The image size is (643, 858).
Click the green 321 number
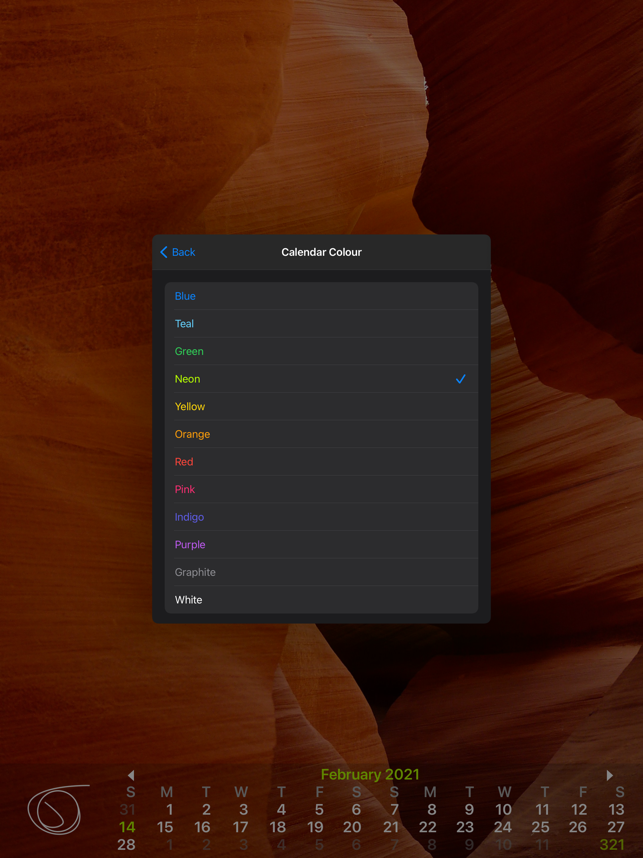[x=612, y=845]
